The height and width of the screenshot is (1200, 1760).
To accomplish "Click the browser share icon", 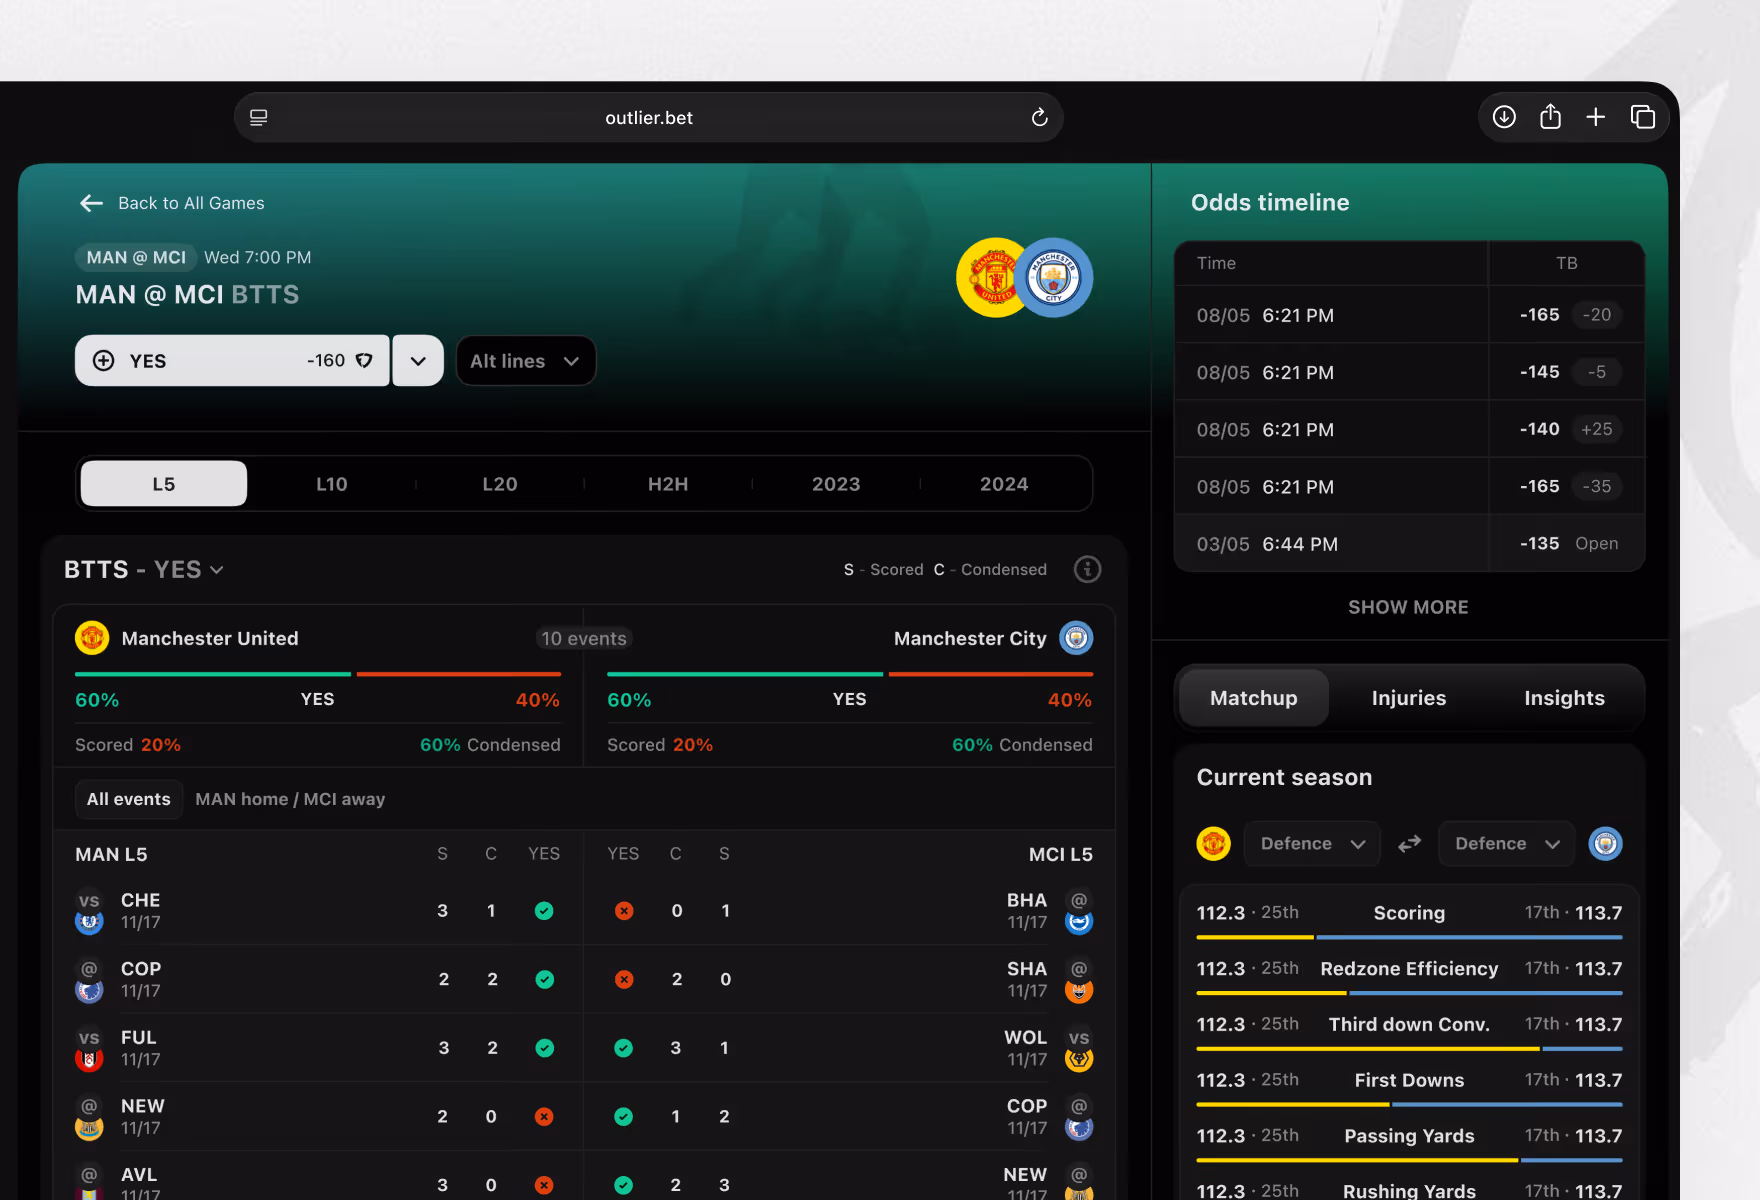I will click(1550, 117).
